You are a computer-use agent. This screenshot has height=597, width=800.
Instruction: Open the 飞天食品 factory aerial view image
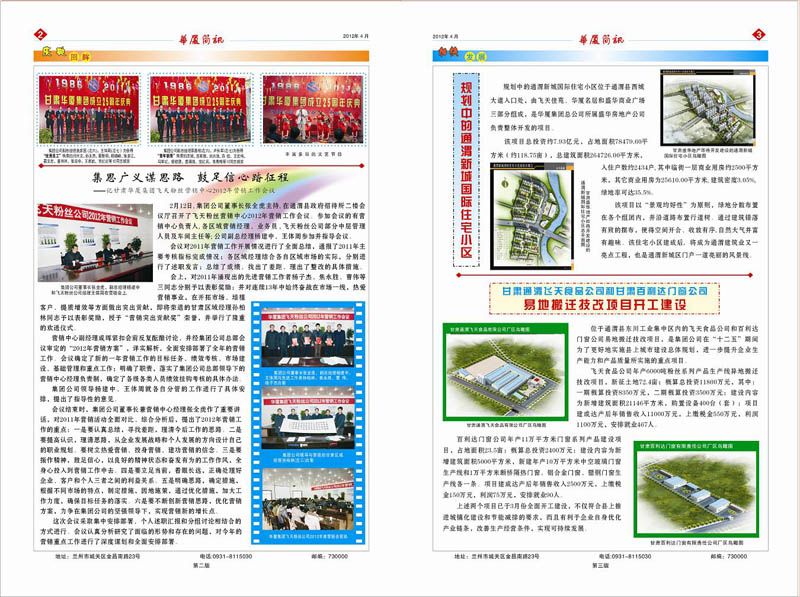tap(505, 372)
